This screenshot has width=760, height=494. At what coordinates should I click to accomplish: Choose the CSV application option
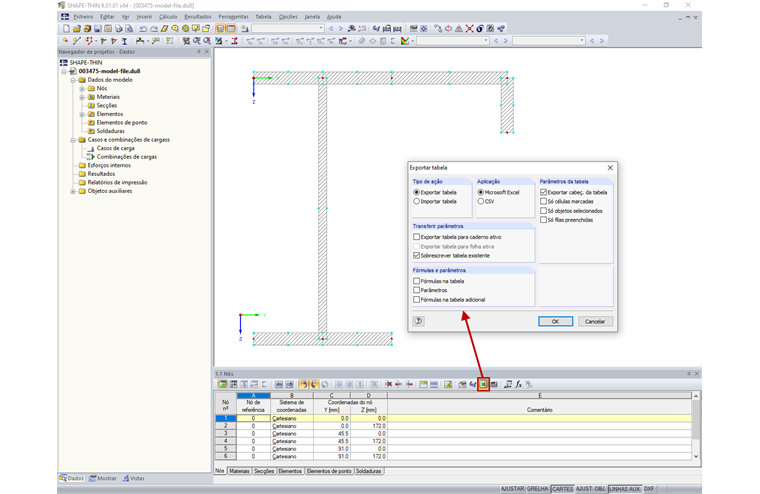(480, 201)
